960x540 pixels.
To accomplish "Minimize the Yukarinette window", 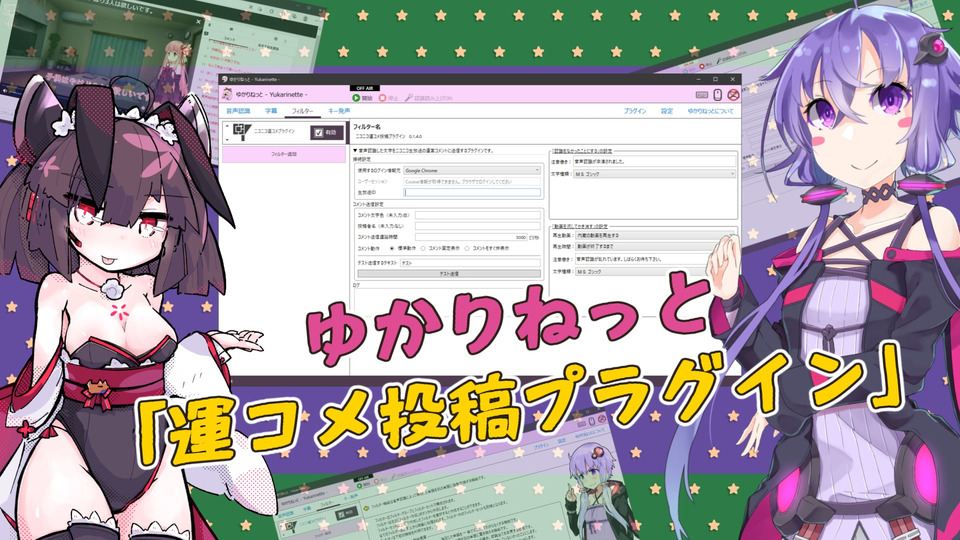I will [699, 79].
